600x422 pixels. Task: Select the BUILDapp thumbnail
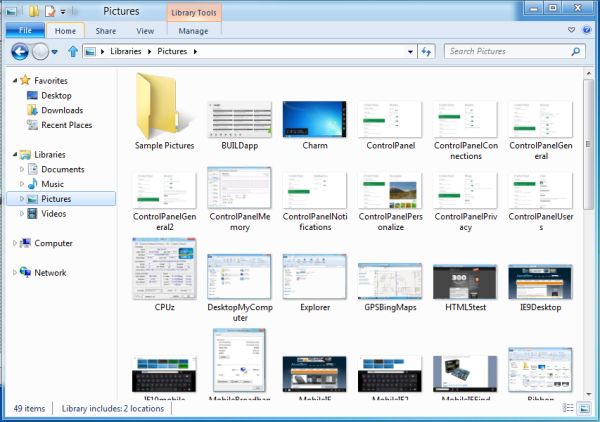coord(240,119)
